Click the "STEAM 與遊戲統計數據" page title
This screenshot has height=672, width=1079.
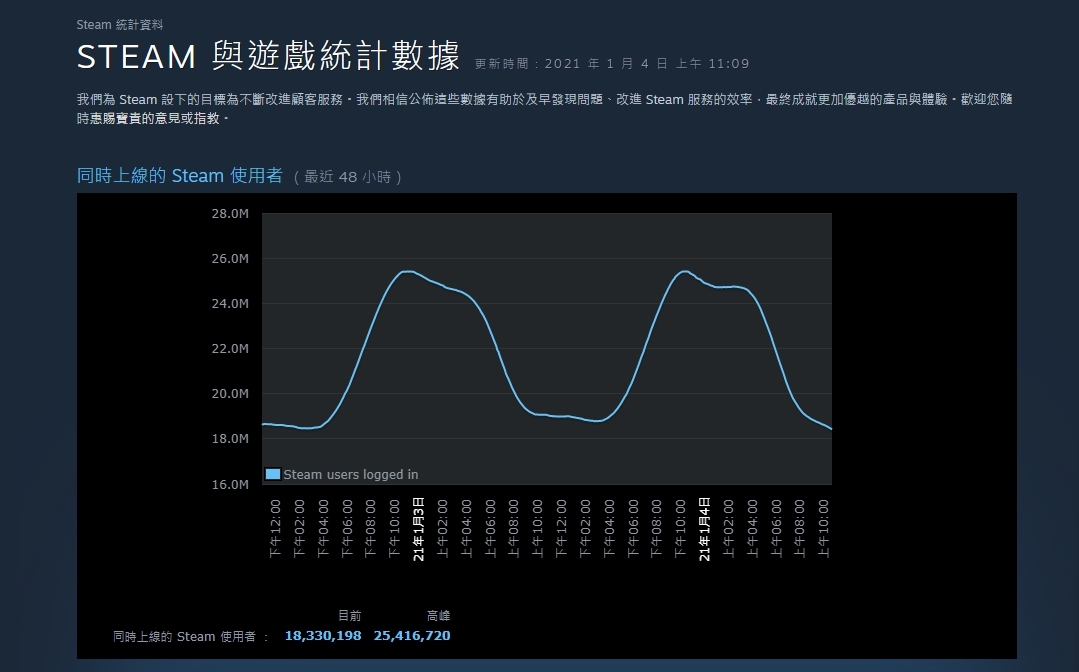[x=268, y=58]
